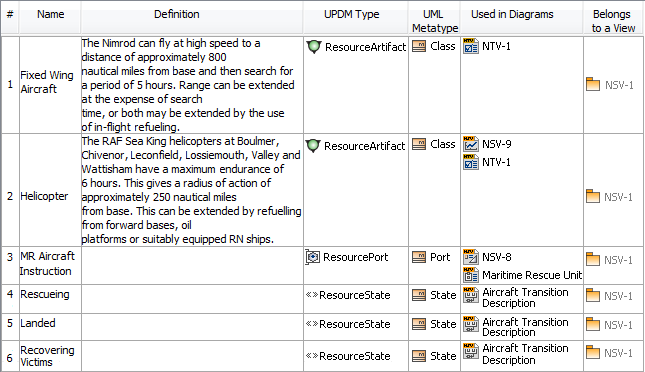Click the ResourceArtifact icon in Fixed Wing Aircraft row
645x372 pixels.
point(313,46)
